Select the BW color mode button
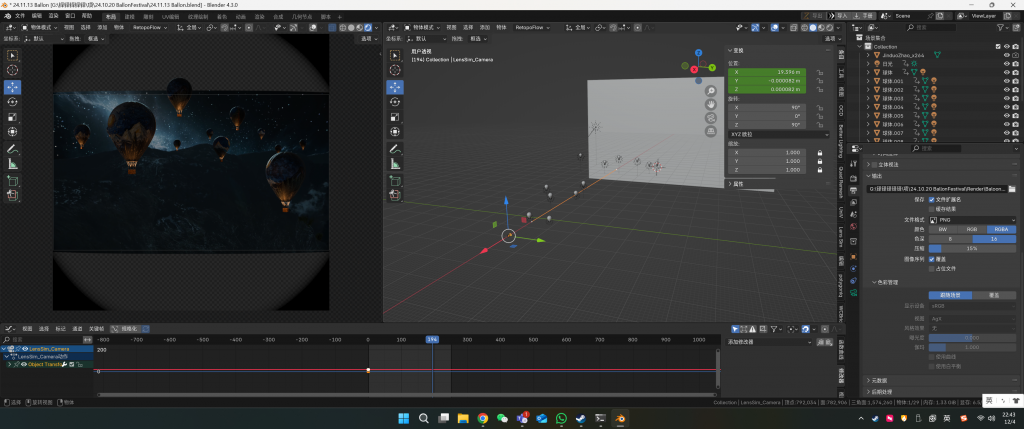This screenshot has height=429, width=1024. point(943,229)
